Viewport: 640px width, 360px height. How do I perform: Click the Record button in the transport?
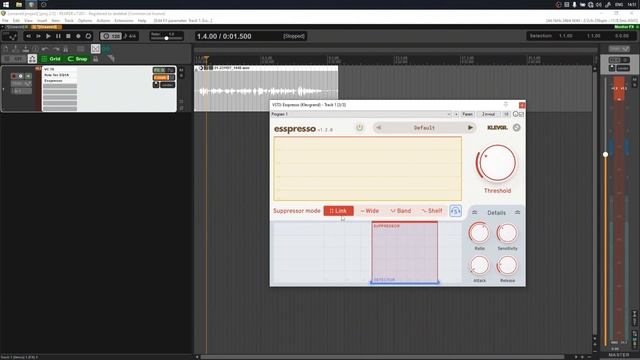(78, 36)
